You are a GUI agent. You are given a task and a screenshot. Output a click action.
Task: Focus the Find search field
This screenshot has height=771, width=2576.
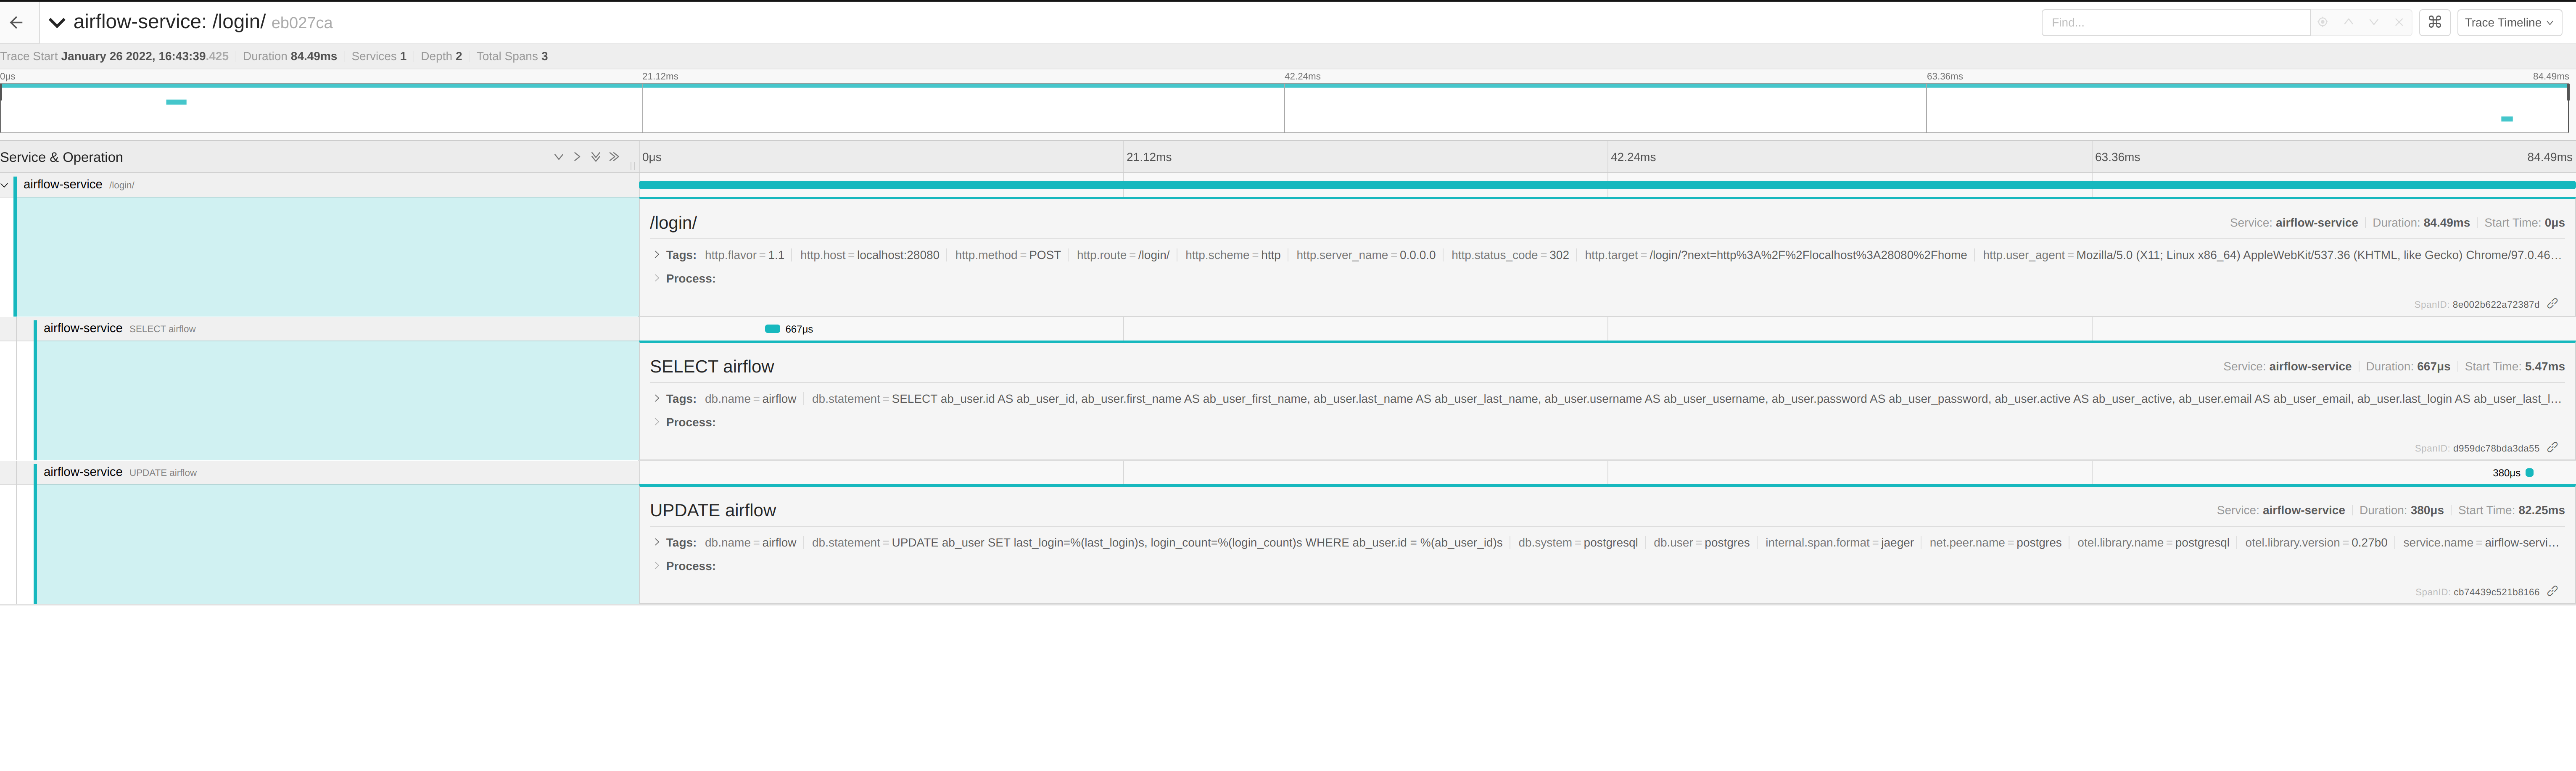point(2174,22)
